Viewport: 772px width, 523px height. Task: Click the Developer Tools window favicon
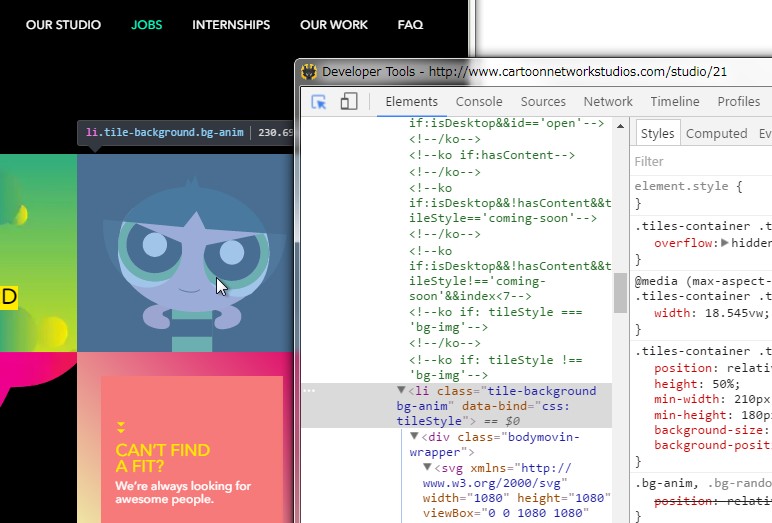[309, 72]
